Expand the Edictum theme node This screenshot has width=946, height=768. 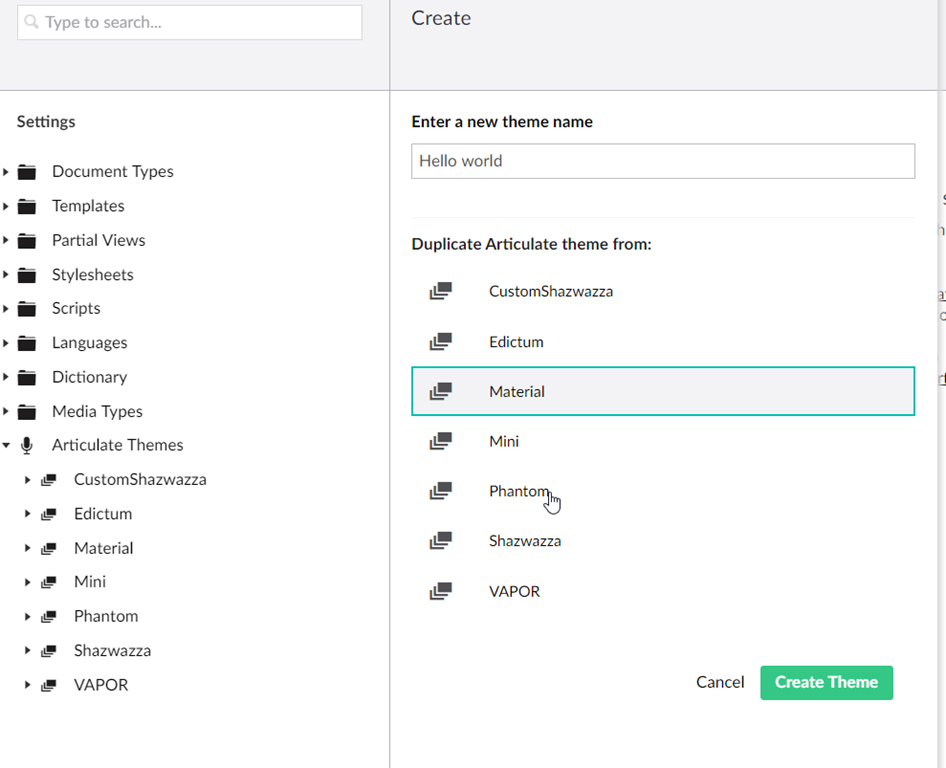tap(27, 514)
